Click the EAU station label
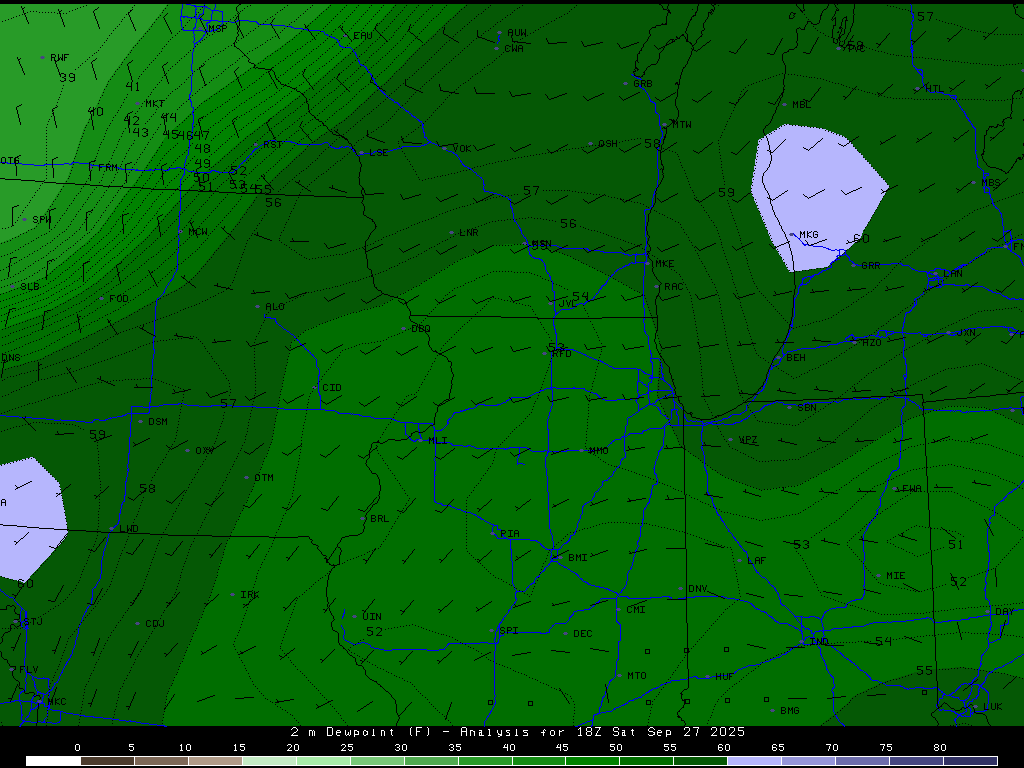The image size is (1024, 768). pos(362,36)
